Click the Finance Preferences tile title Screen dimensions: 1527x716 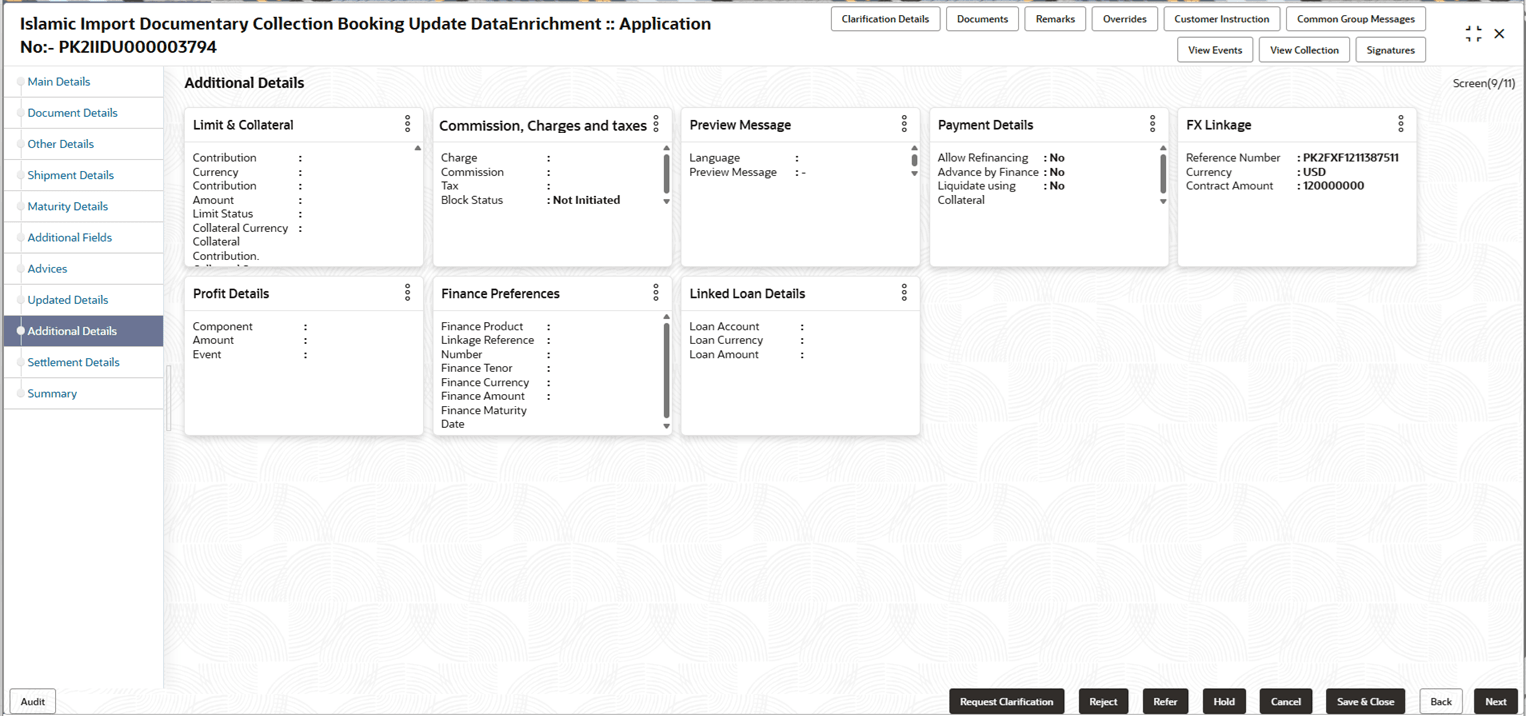(x=500, y=294)
